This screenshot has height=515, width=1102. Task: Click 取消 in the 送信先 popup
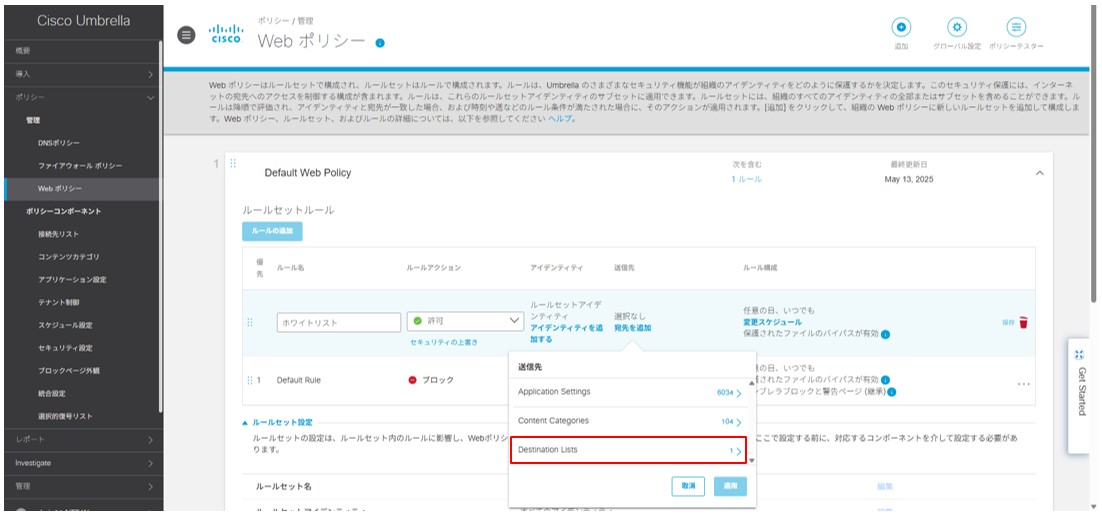tap(688, 486)
